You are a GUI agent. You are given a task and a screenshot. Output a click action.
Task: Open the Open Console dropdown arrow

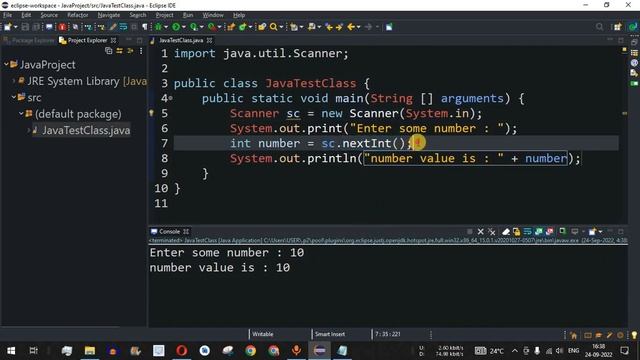coord(600,232)
